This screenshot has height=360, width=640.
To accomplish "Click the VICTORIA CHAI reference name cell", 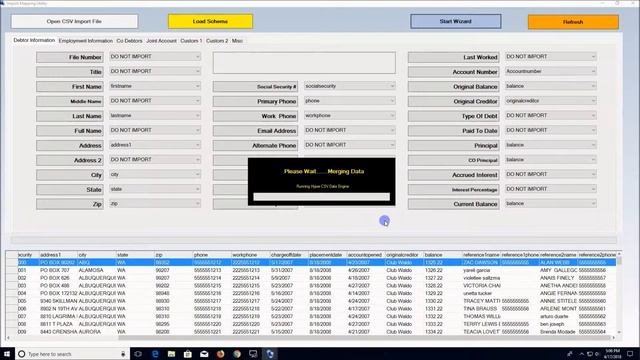I will (481, 286).
